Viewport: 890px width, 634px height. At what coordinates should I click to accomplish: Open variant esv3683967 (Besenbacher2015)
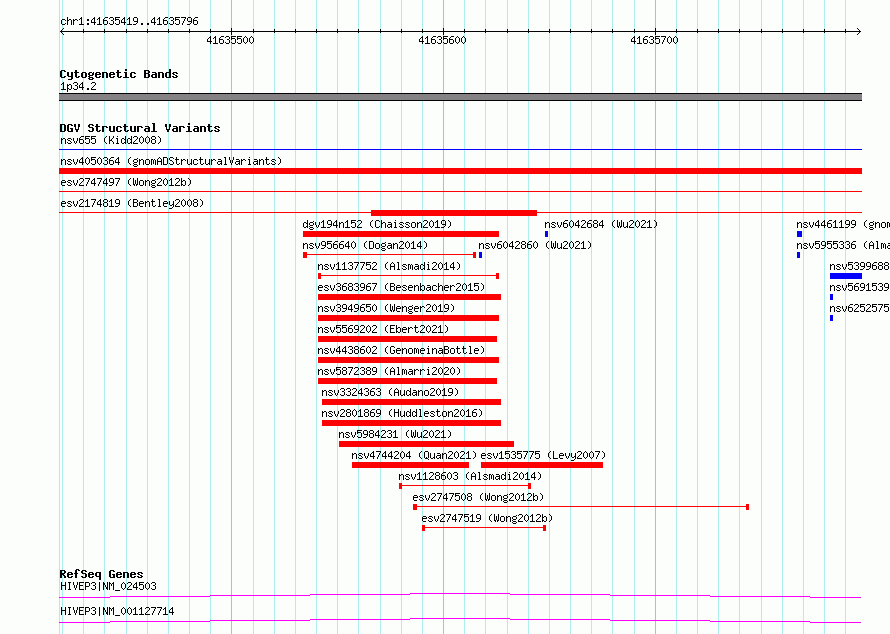coord(401,287)
